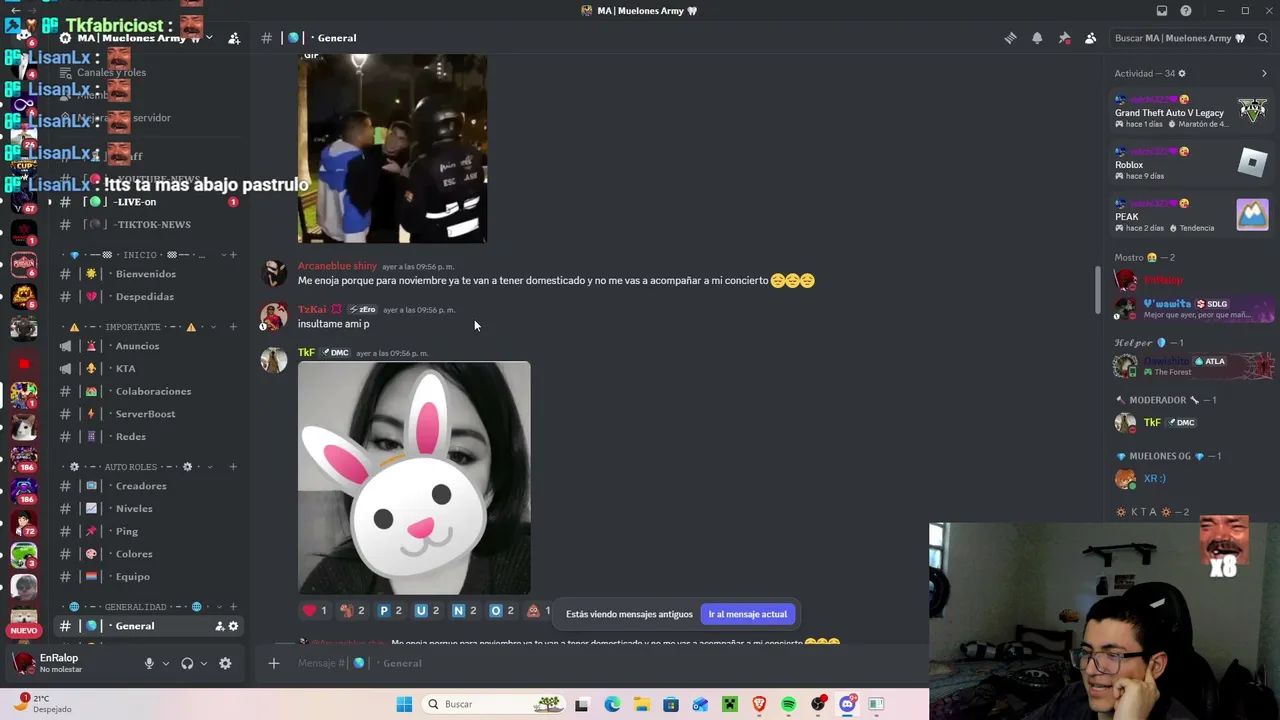Image resolution: width=1280 pixels, height=720 pixels.
Task: Open TzKai username profile
Action: tap(312, 310)
